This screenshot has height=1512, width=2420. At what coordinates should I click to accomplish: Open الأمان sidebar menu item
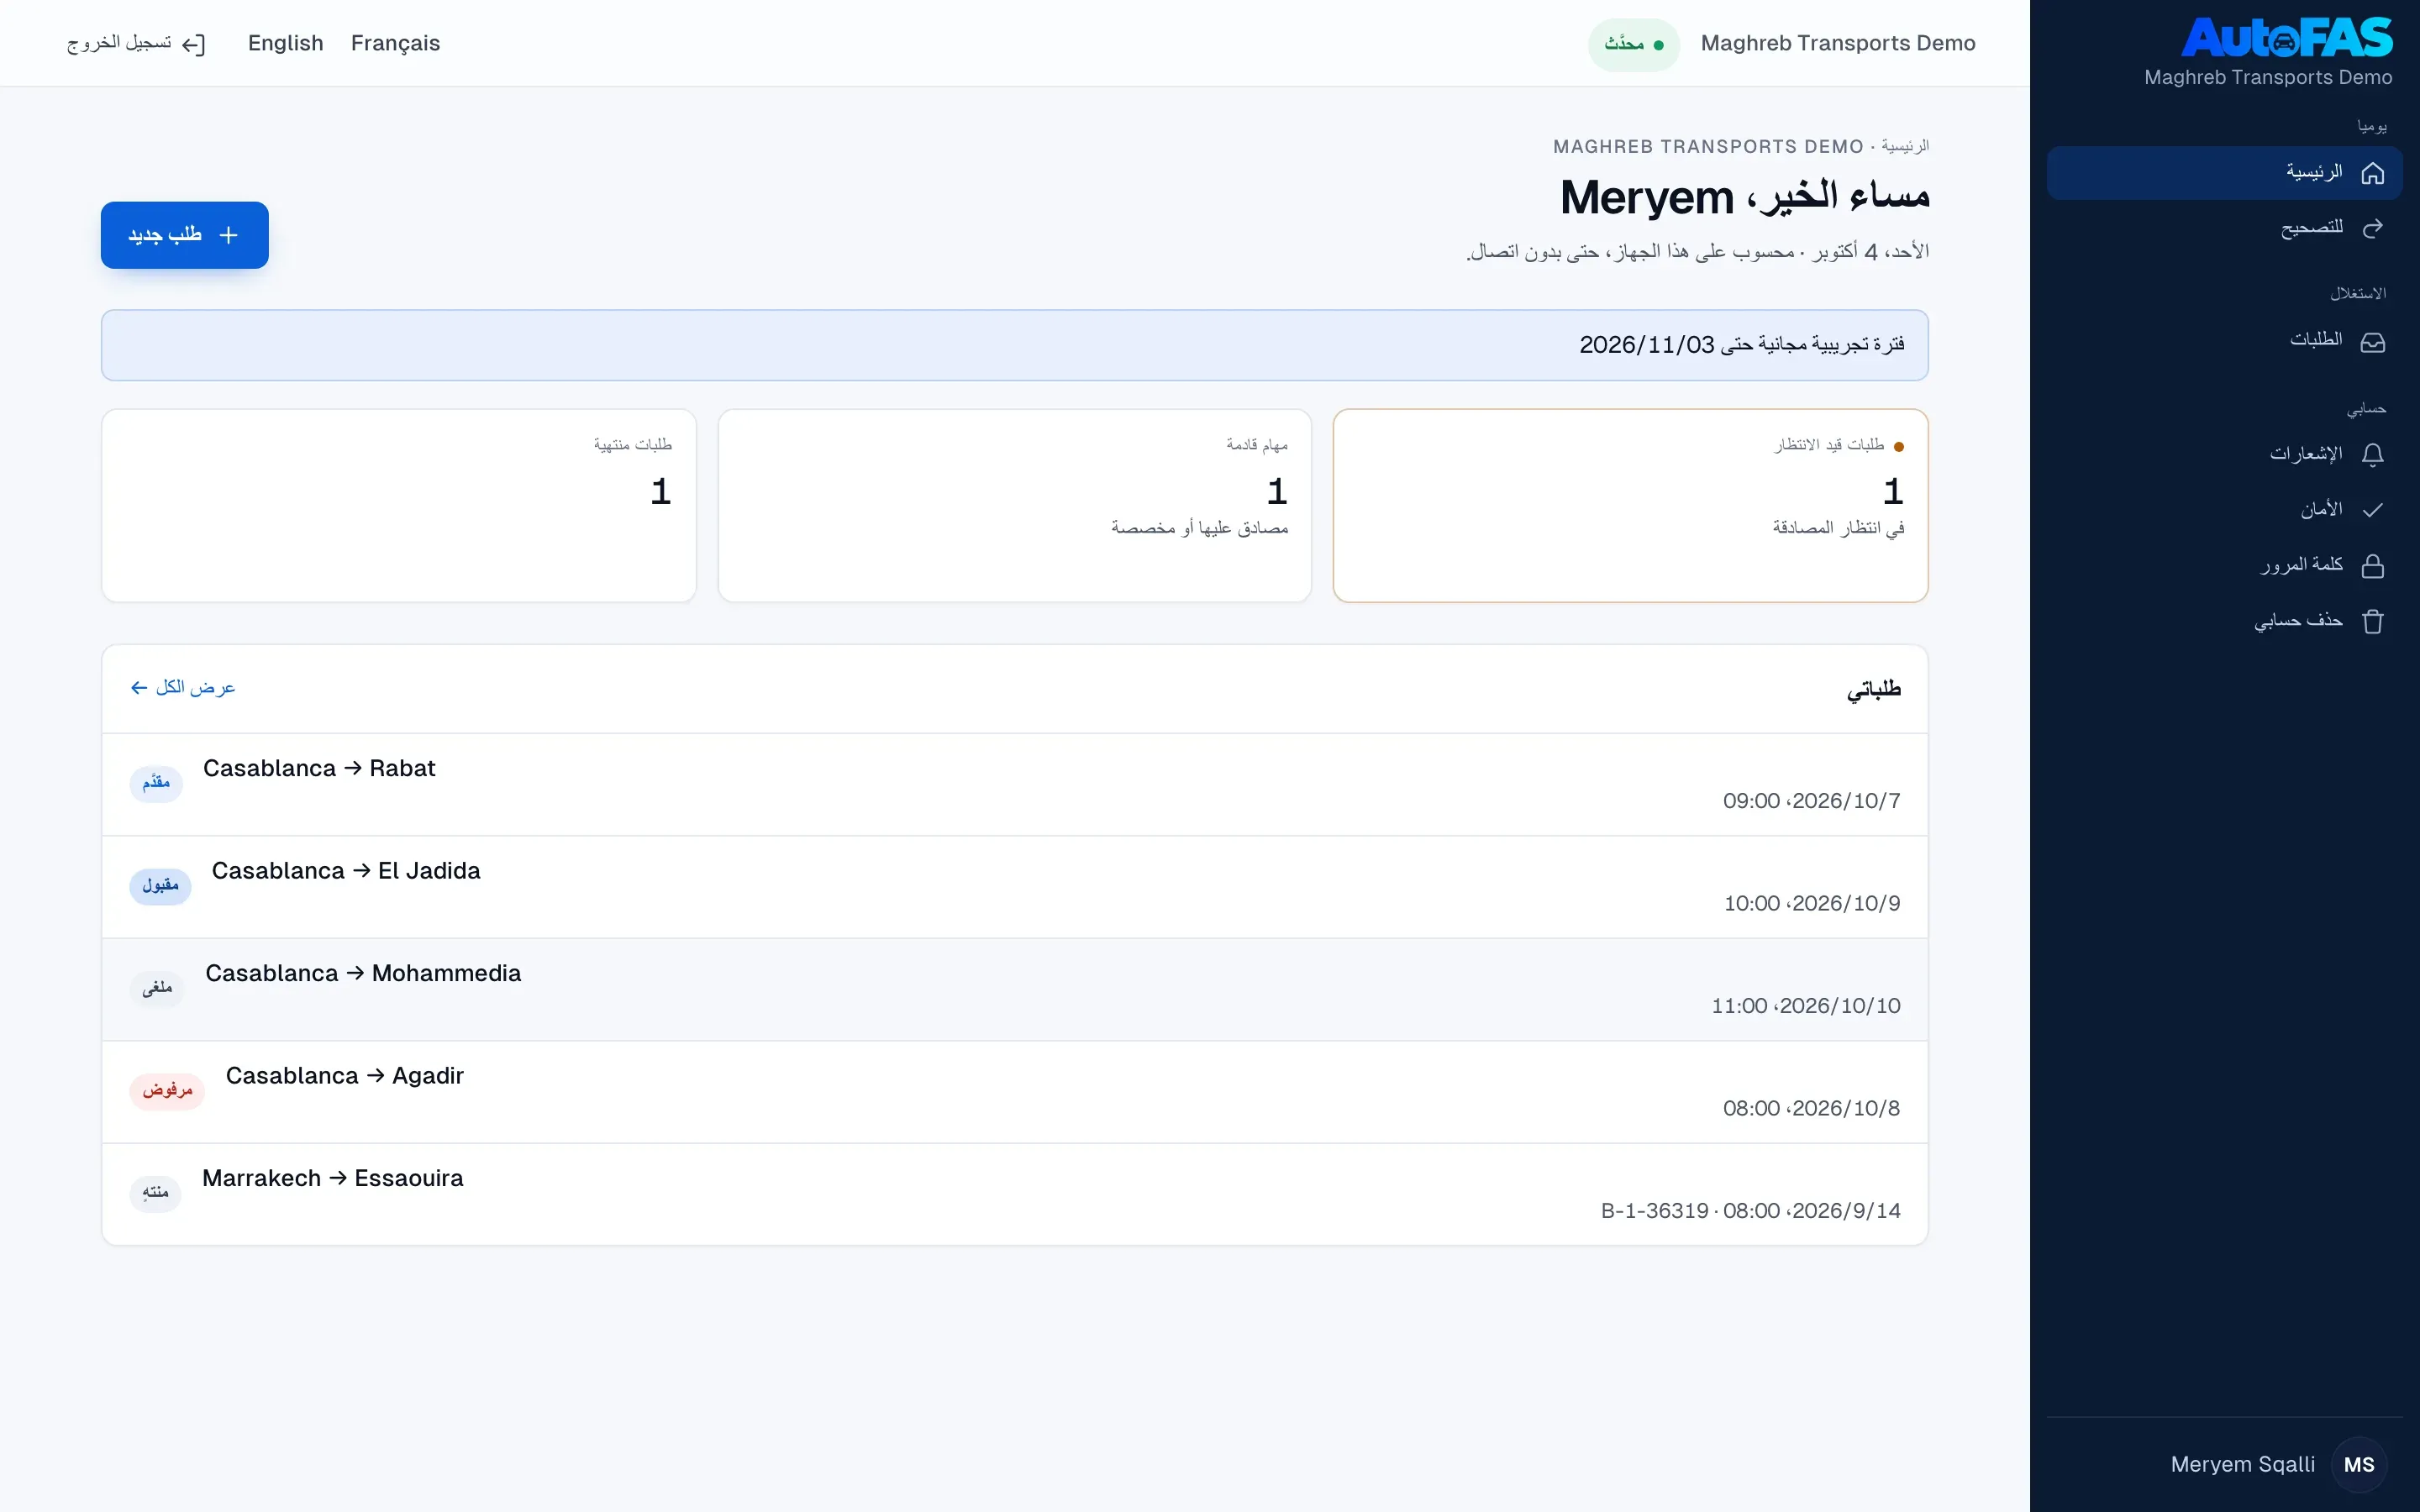point(2224,510)
